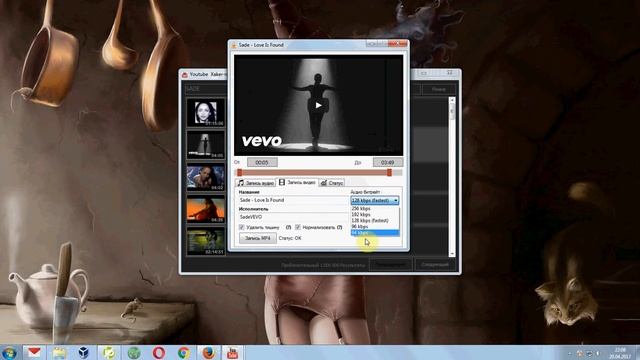Image resolution: width=640 pixels, height=360 pixels.
Task: Click the От start time field
Action: tap(262, 162)
